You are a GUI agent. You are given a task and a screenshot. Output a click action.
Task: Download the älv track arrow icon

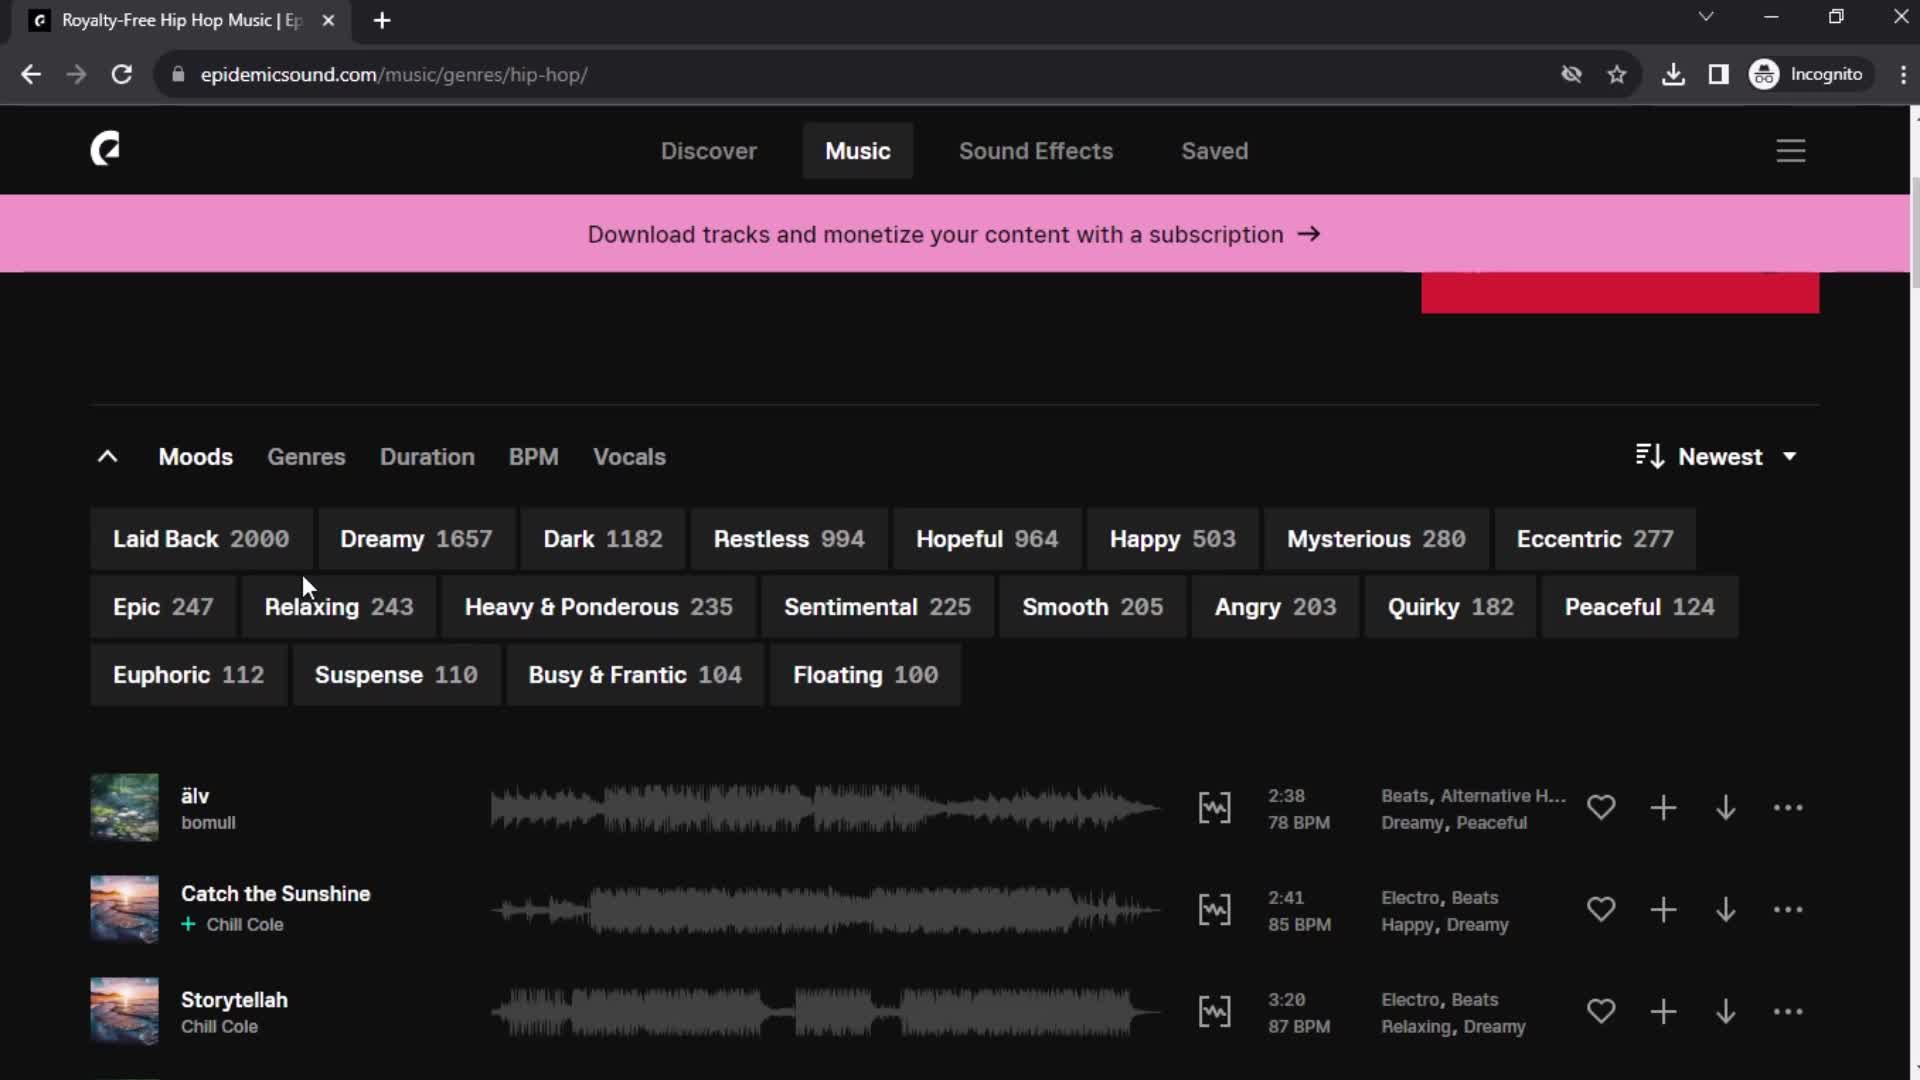(x=1726, y=807)
